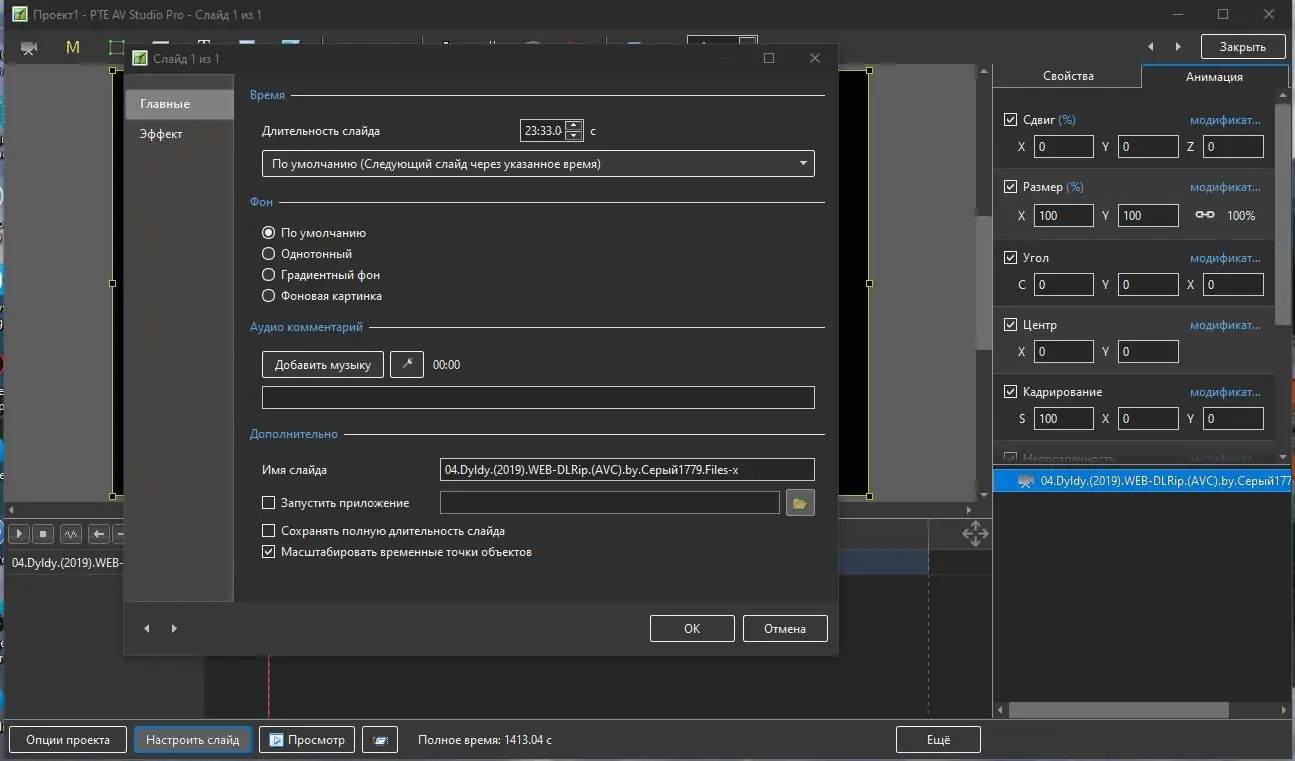1295x761 pixels.
Task: Open модификат... link for Размер
Action: point(1225,187)
